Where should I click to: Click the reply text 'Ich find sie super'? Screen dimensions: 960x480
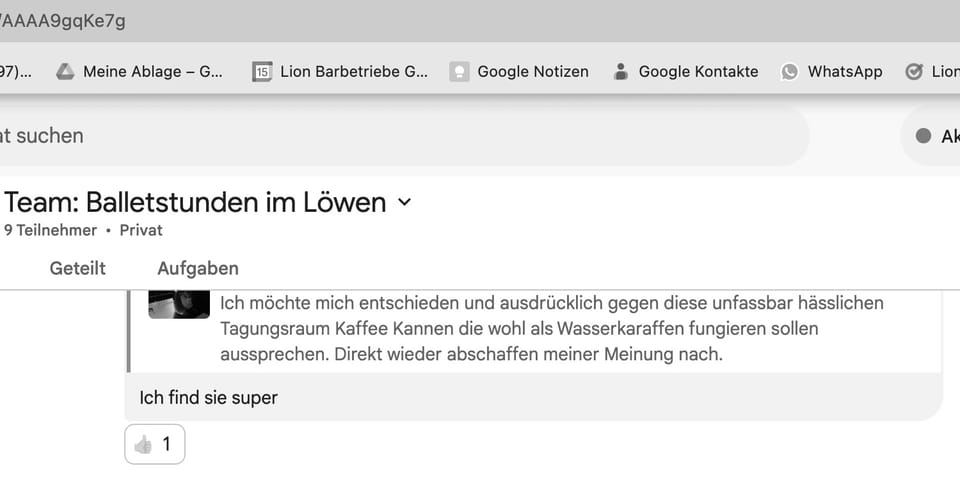point(208,398)
